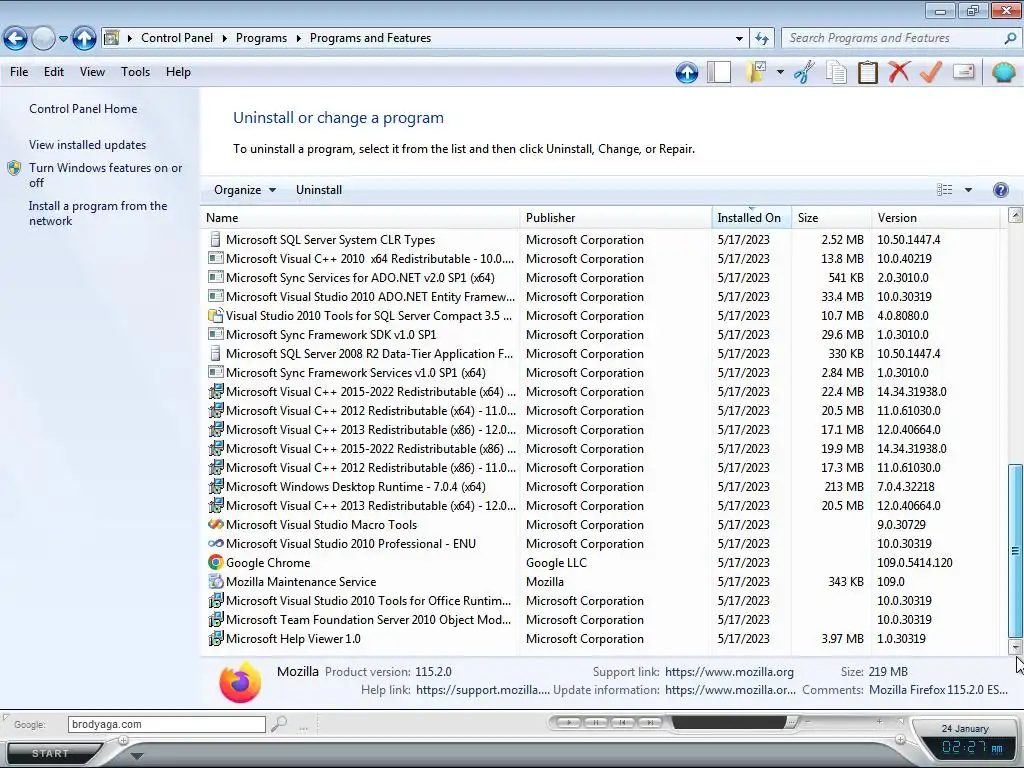Click the scrollbar up arrow
This screenshot has height=768, width=1024.
(x=1016, y=216)
